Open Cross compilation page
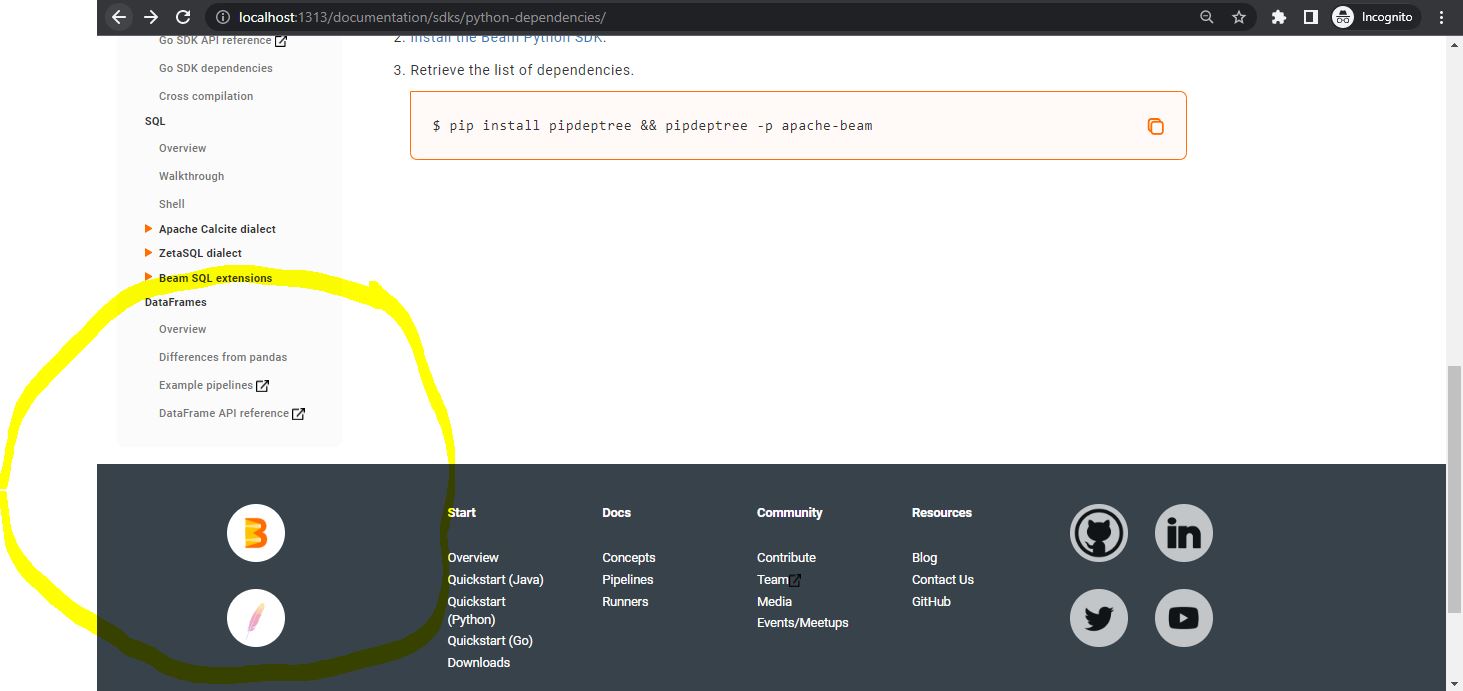 (x=206, y=96)
